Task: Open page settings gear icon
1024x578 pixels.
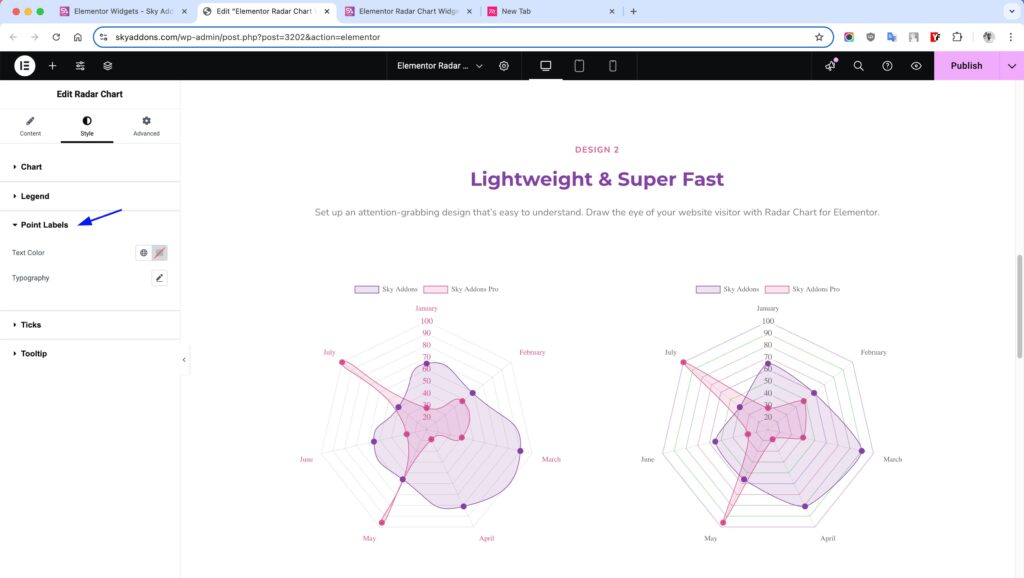Action: (504, 66)
